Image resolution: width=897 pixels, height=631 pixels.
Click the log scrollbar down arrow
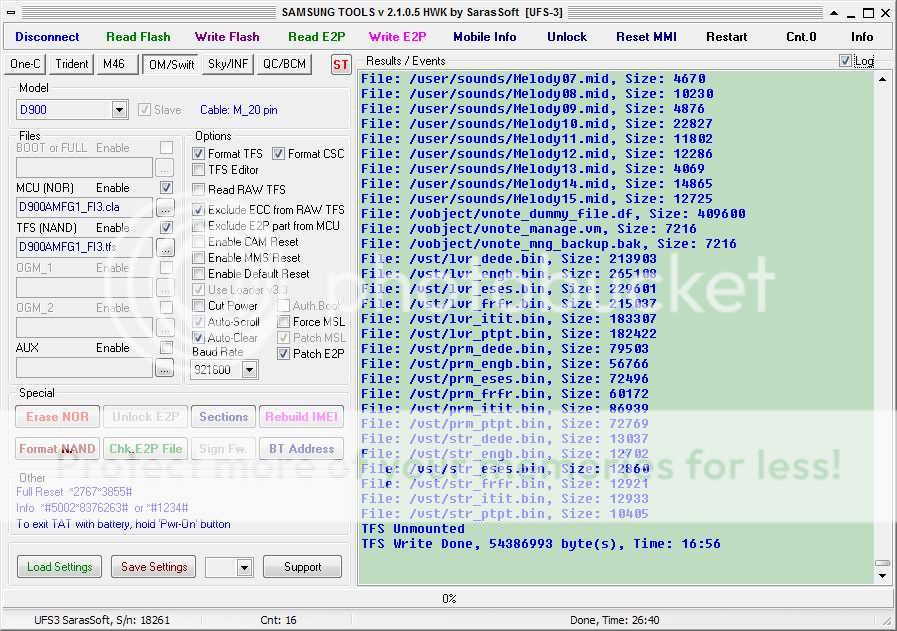[883, 576]
